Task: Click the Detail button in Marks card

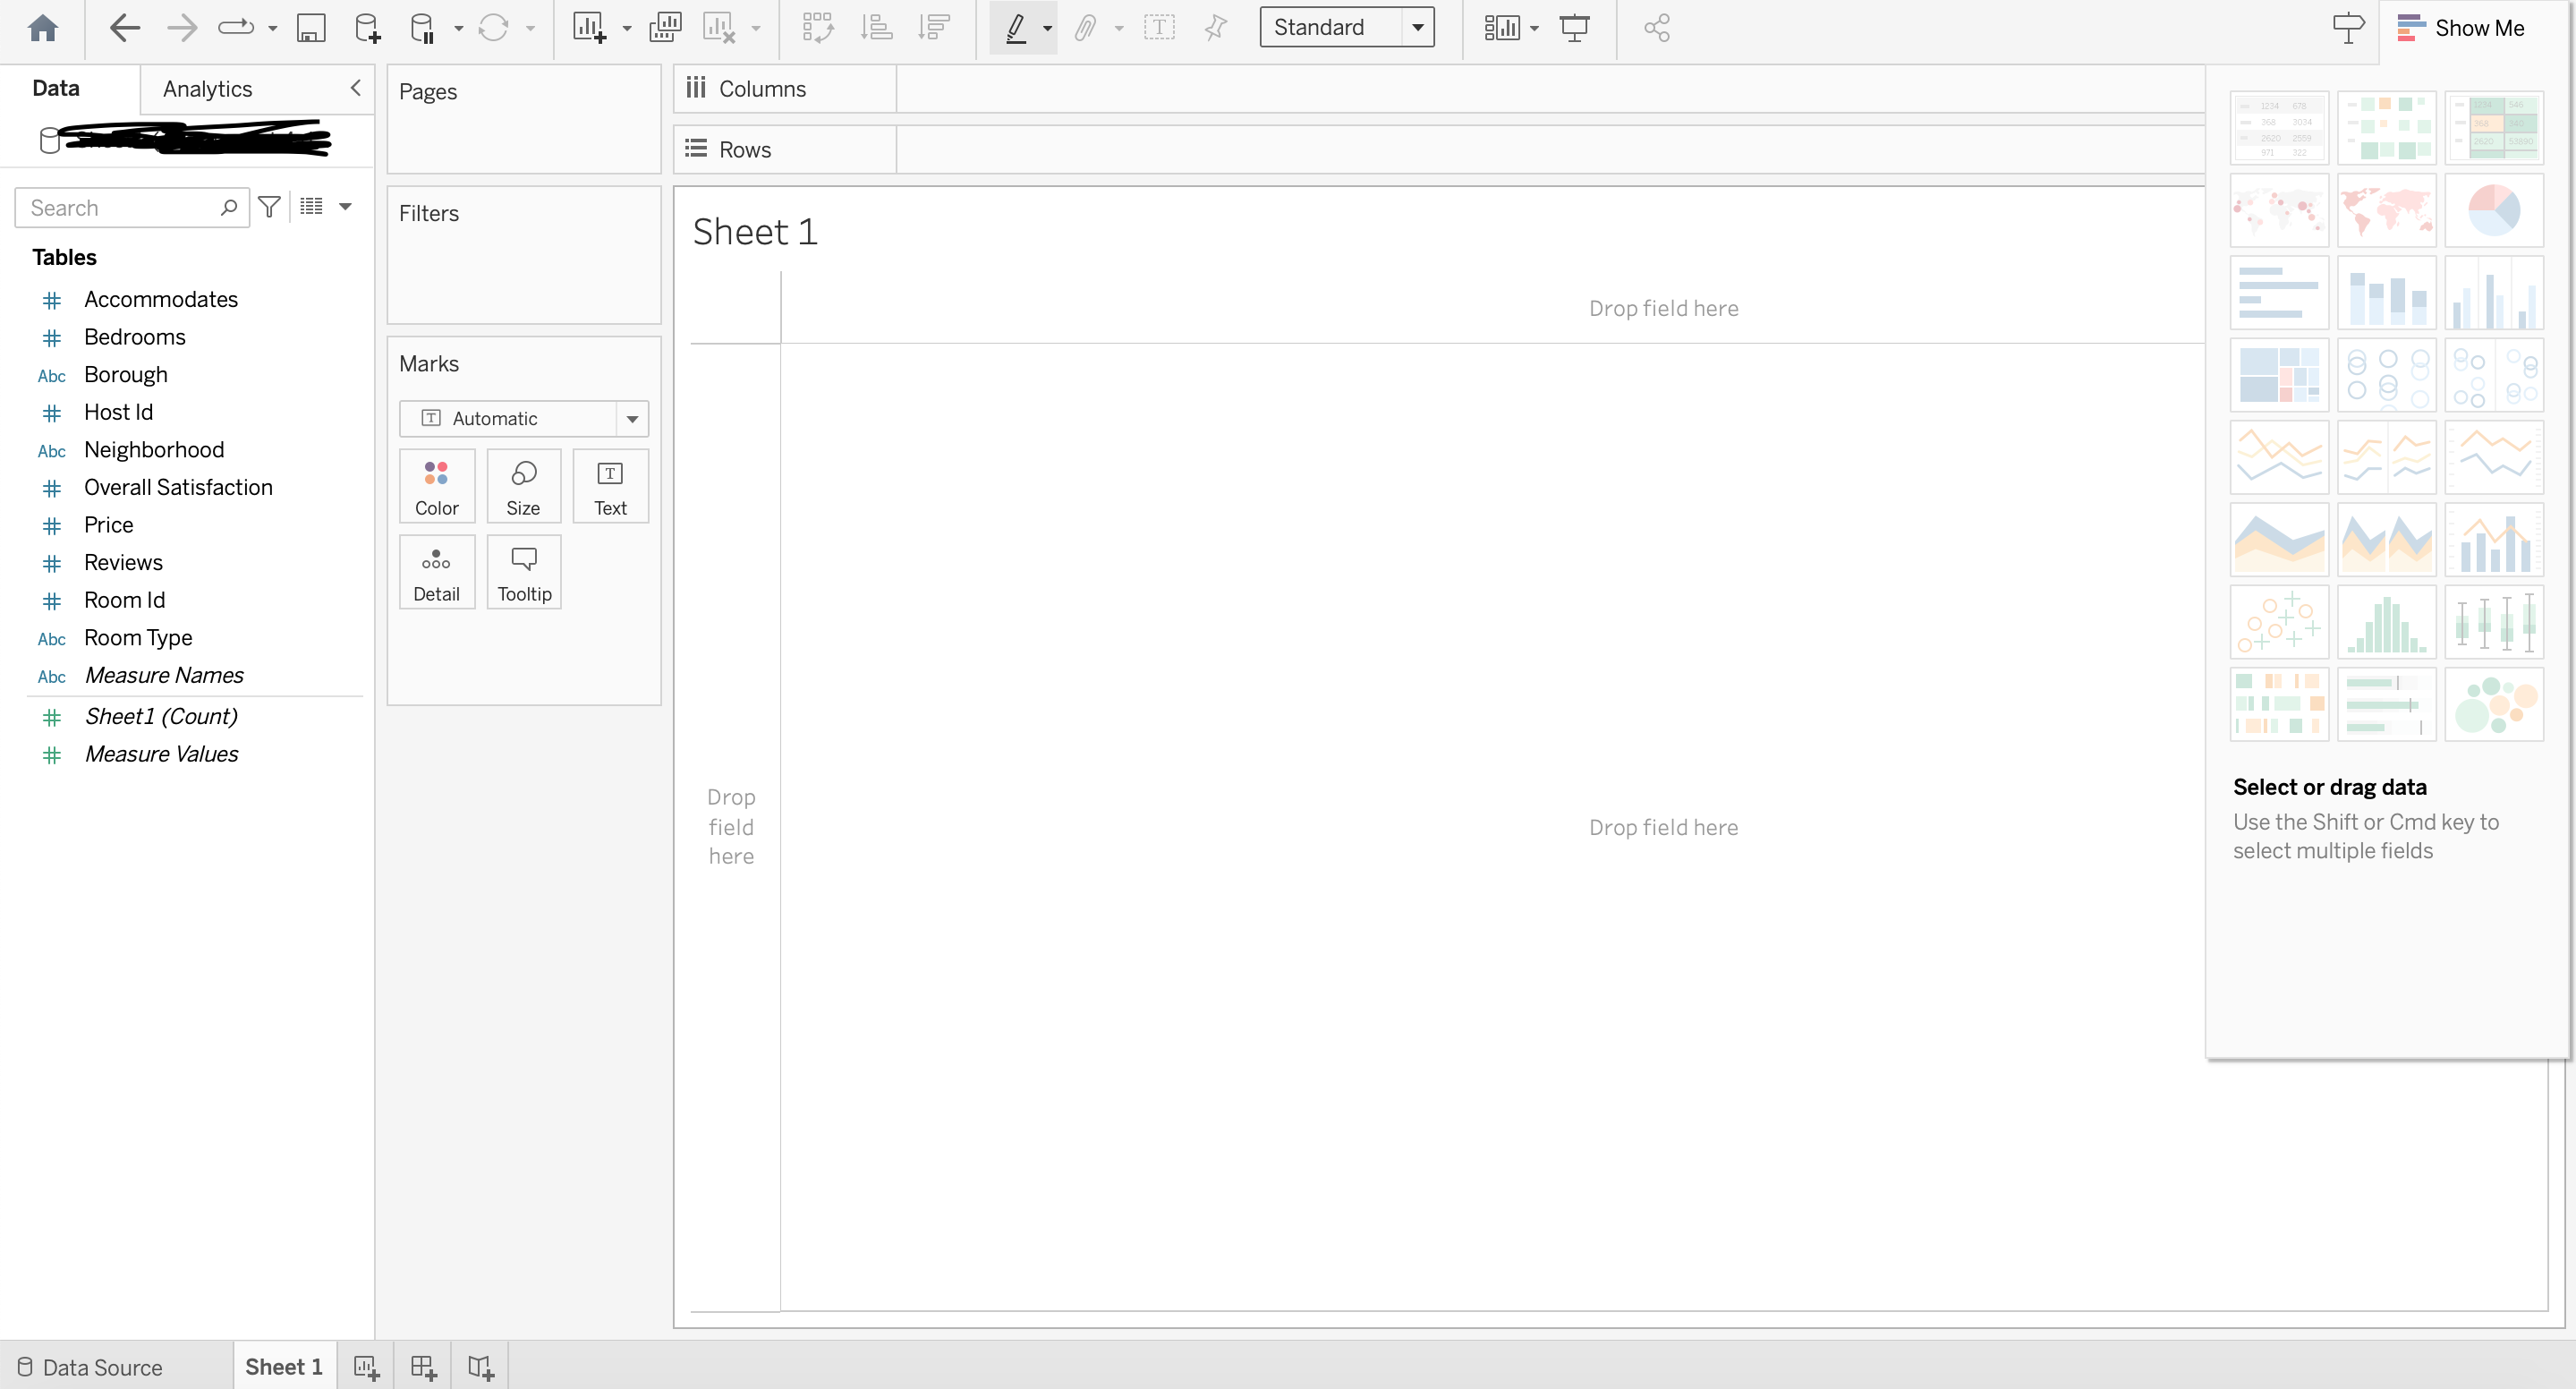Action: [x=437, y=572]
